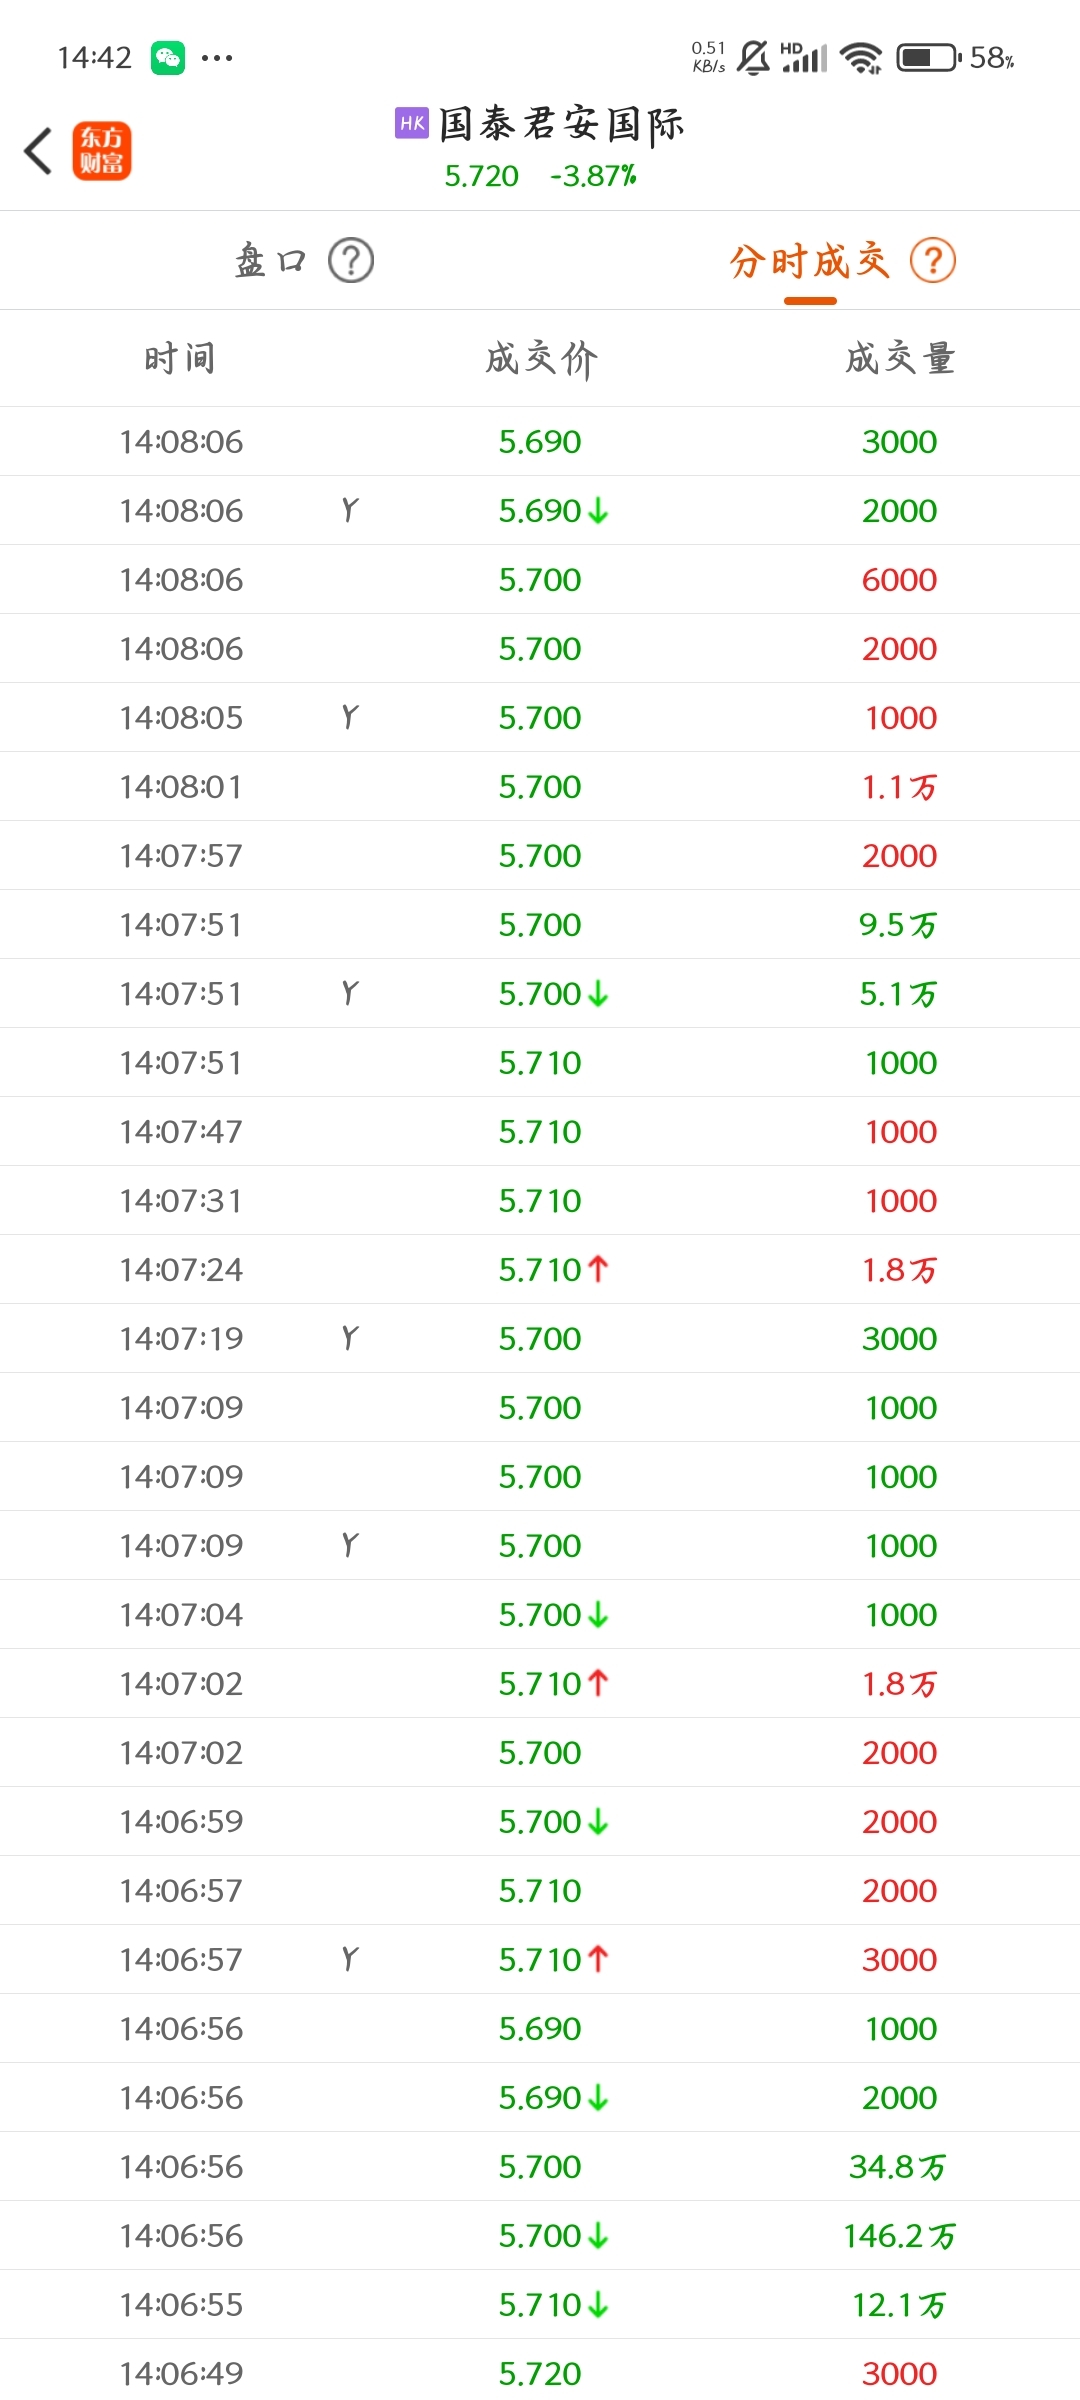The width and height of the screenshot is (1080, 2400).
Task: Tap the help icon beside 盘口
Action: pos(351,261)
